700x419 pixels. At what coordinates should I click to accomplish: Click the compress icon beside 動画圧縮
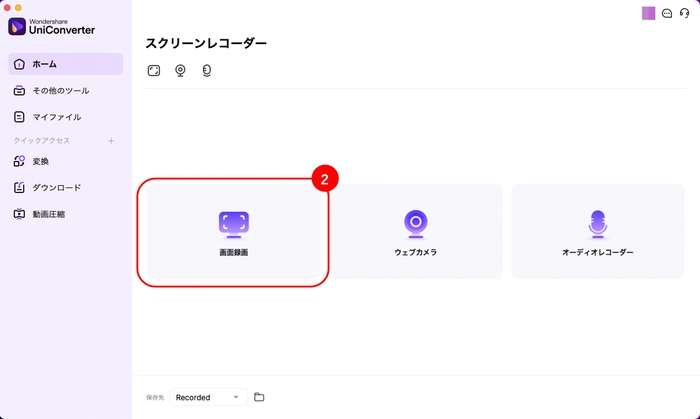point(19,214)
